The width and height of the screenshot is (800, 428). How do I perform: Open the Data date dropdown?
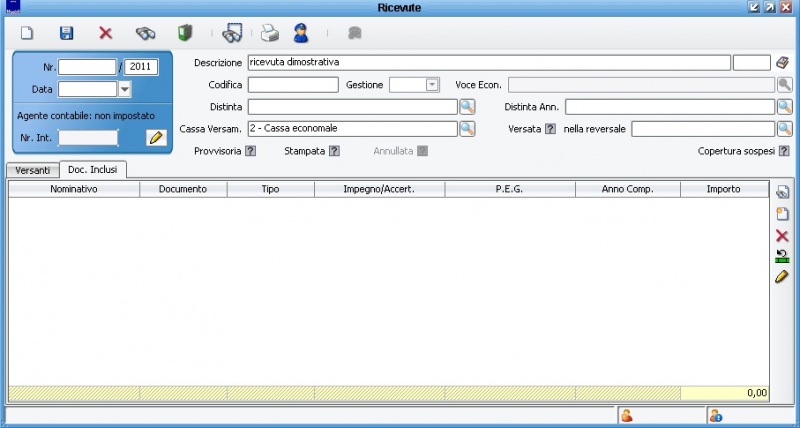point(125,89)
